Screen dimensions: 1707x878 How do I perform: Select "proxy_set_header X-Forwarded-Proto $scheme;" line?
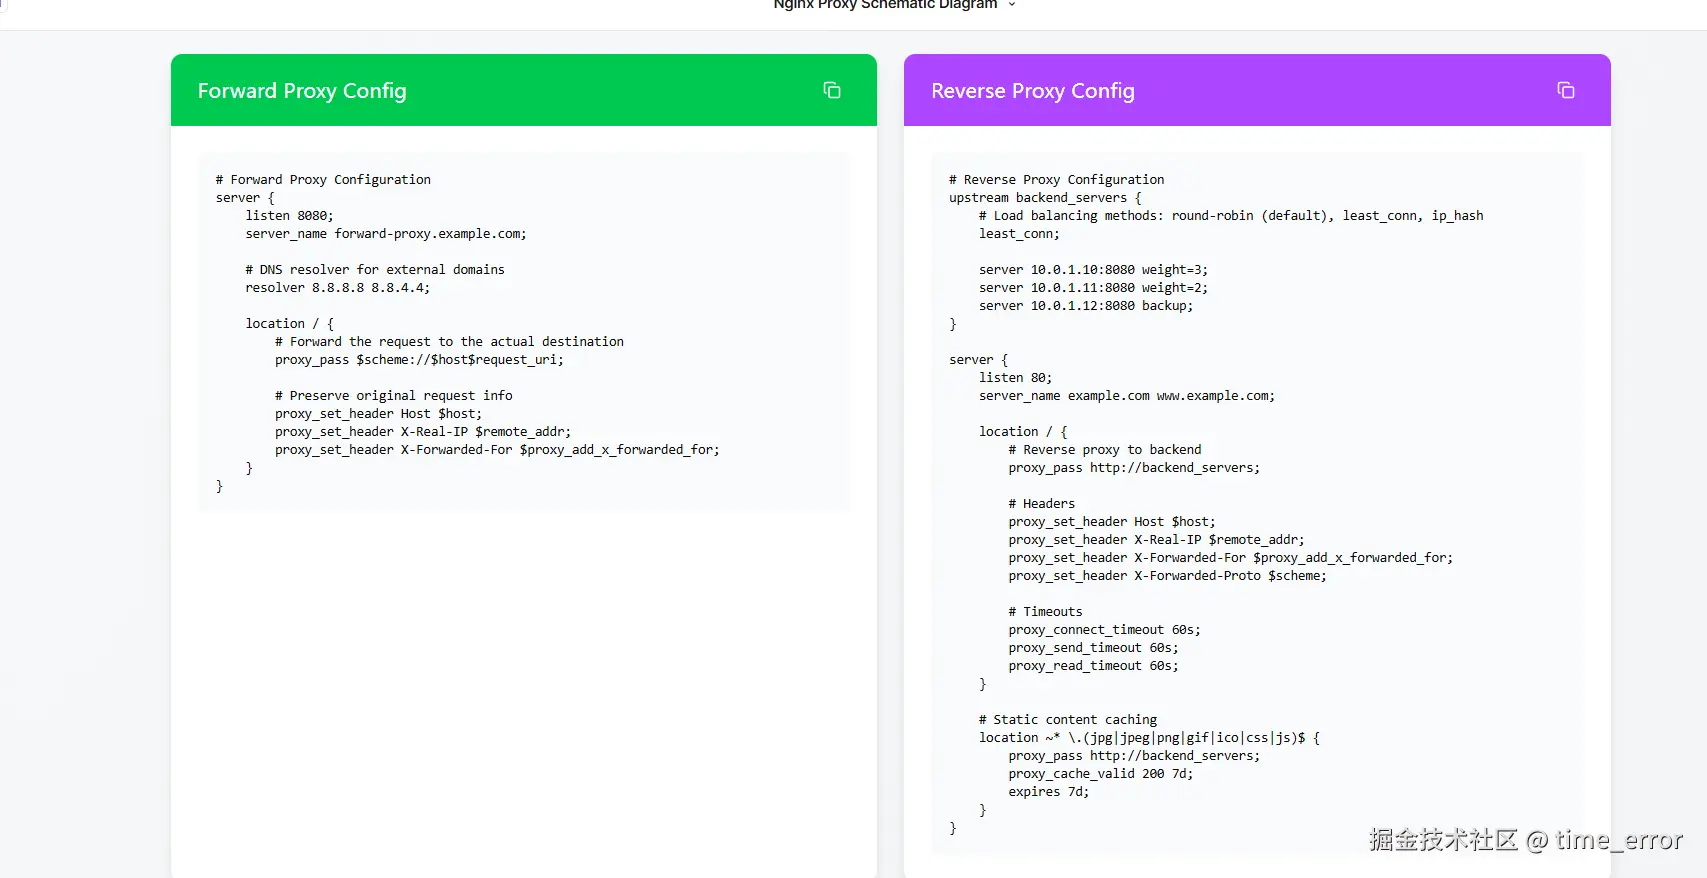(x=1168, y=576)
